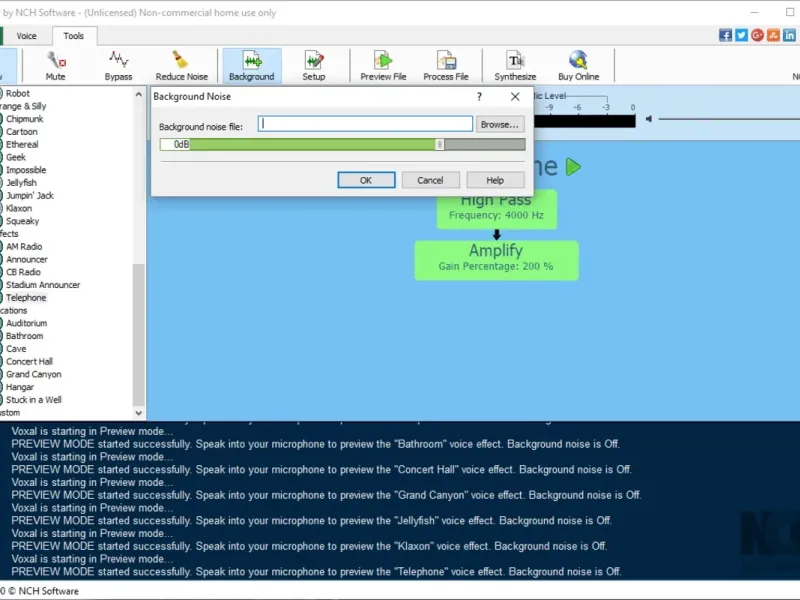Image resolution: width=800 pixels, height=600 pixels.
Task: Select the Hangar location effect
Action: pos(20,387)
